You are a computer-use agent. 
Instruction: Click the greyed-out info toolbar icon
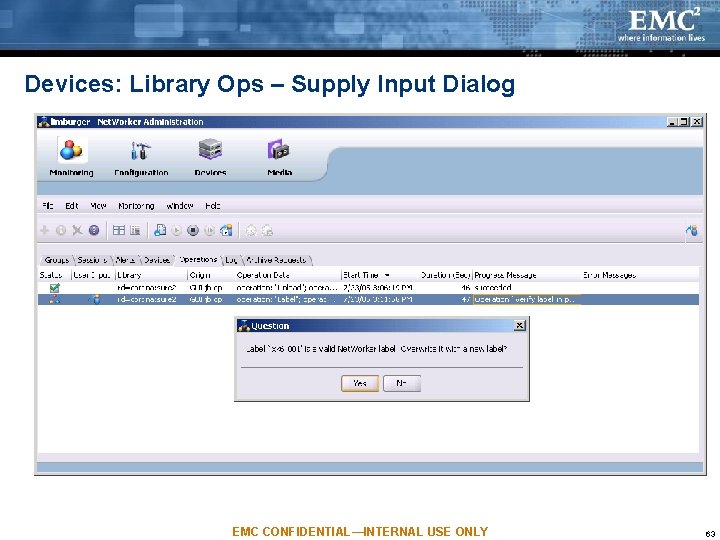(61, 230)
